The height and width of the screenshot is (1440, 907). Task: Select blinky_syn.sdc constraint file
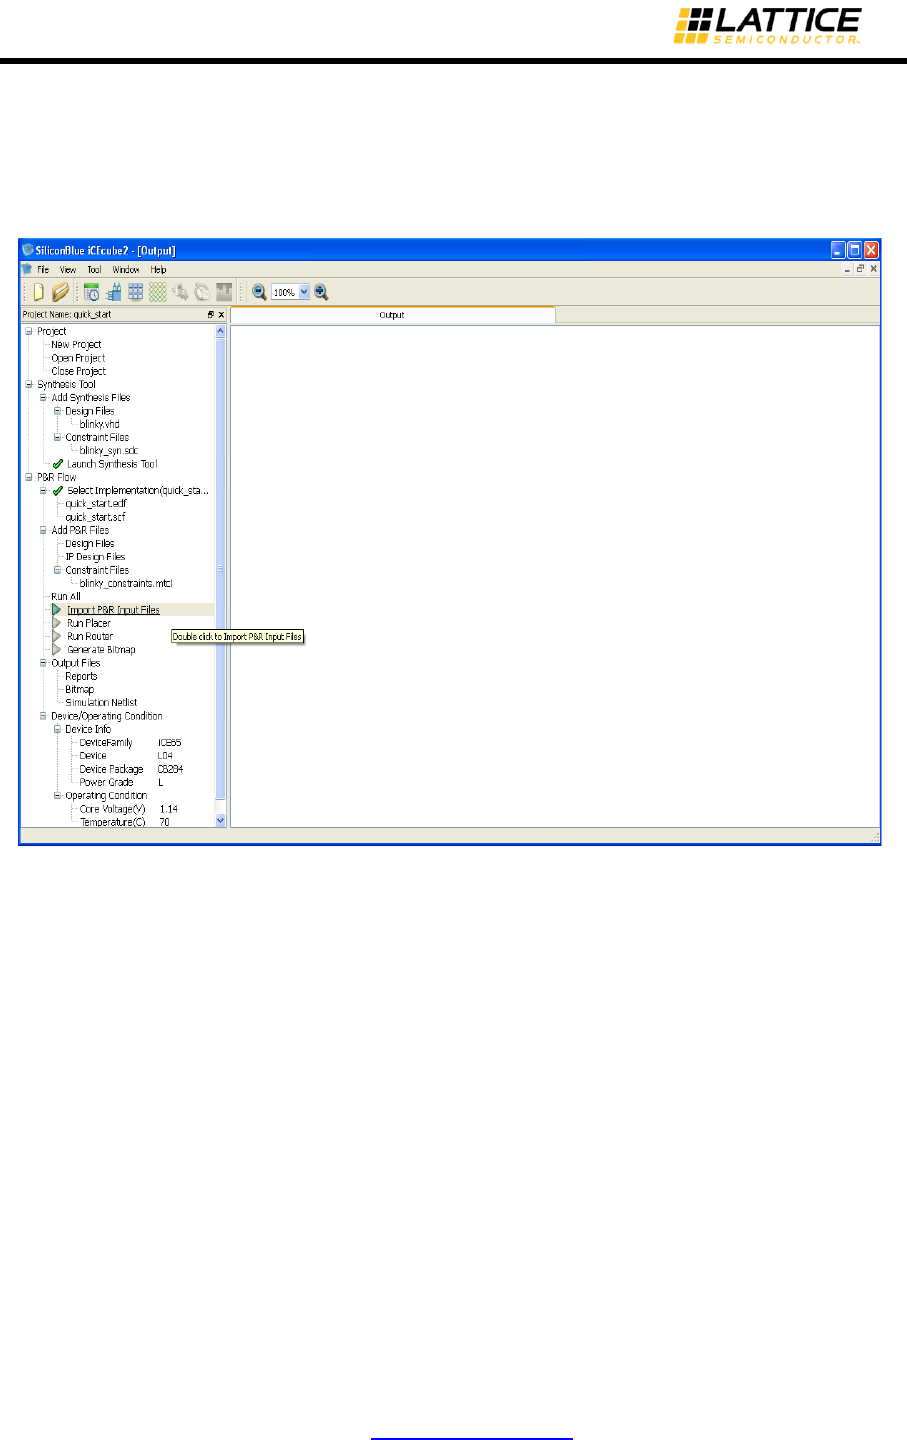click(x=109, y=451)
